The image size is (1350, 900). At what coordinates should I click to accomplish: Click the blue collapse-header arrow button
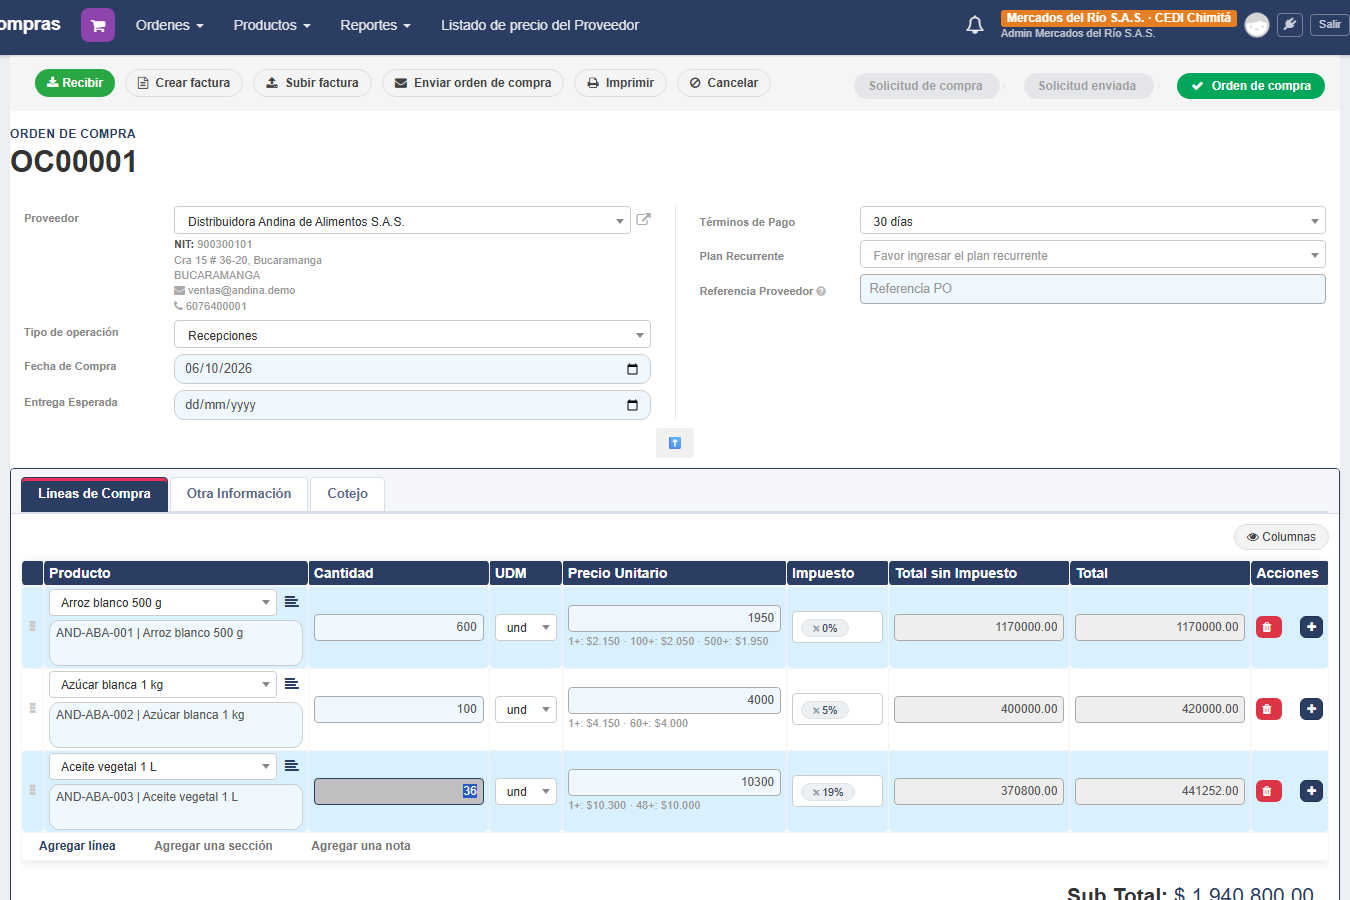tap(675, 443)
